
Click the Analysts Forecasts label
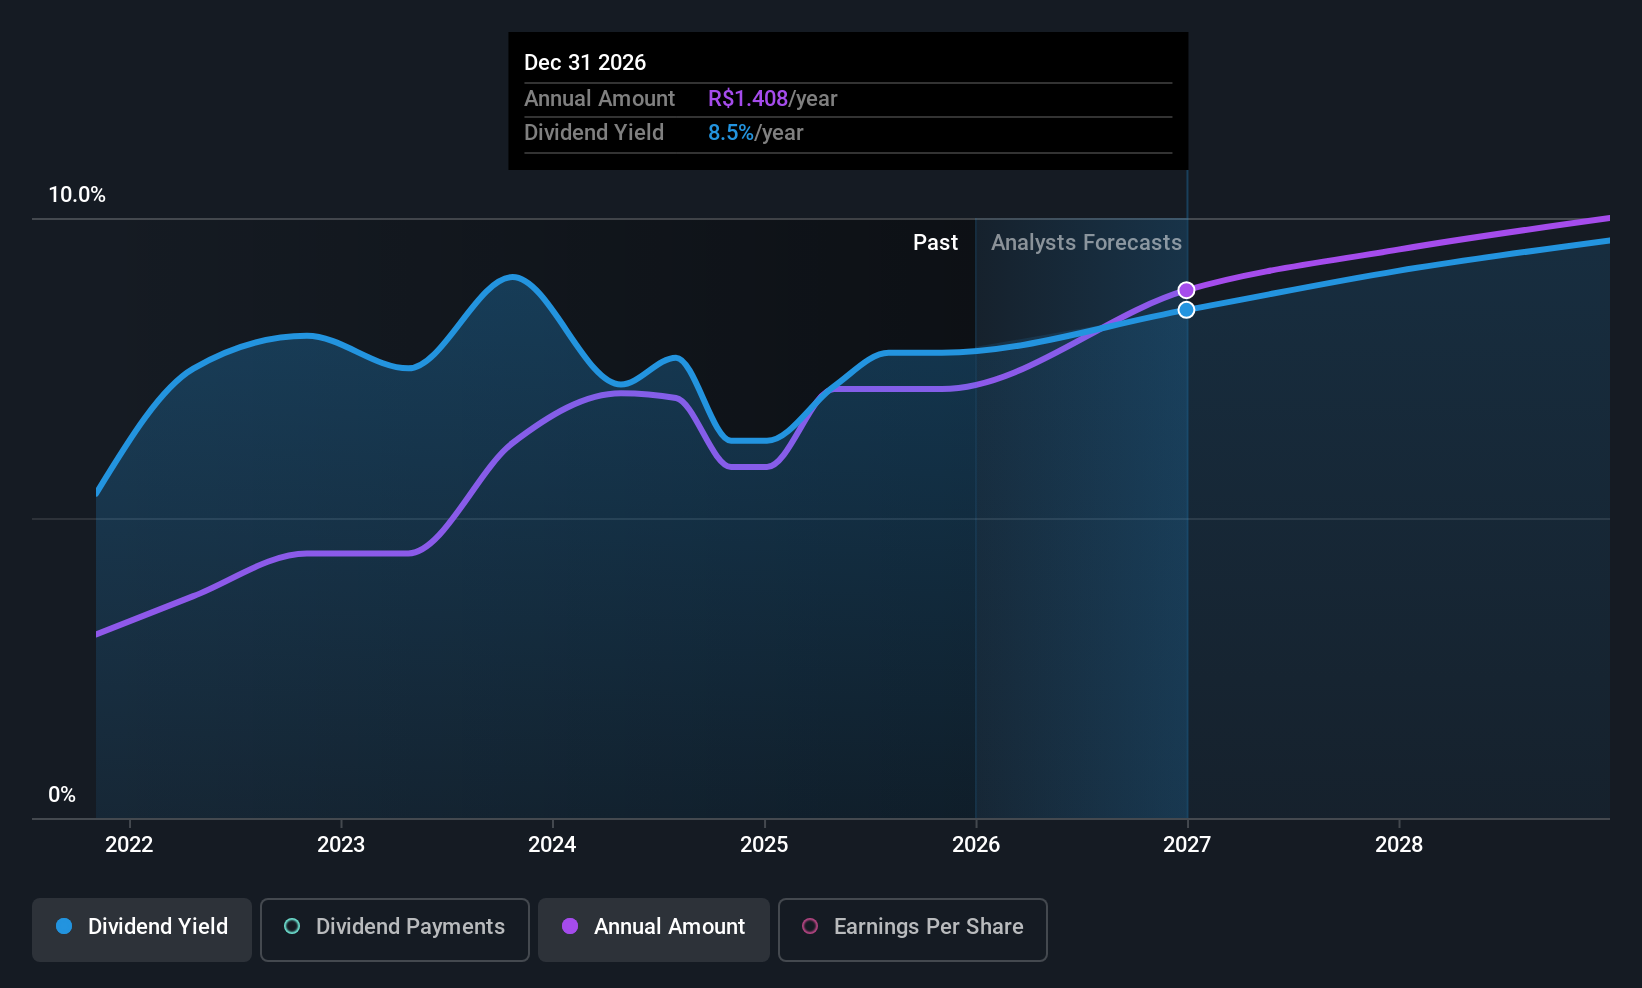1086,243
